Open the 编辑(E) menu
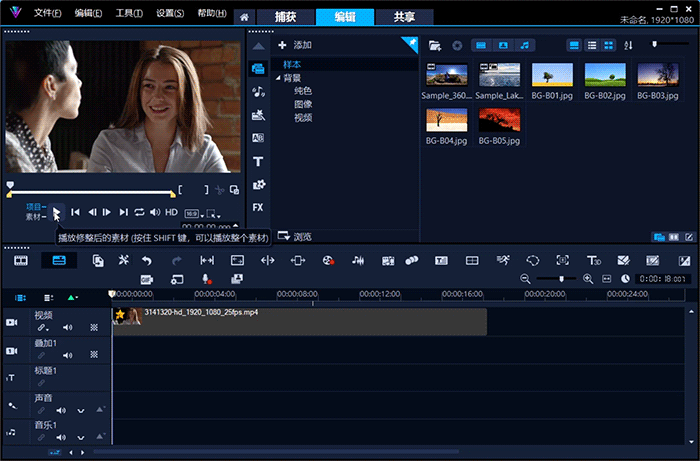Image resolution: width=700 pixels, height=461 pixels. coord(88,13)
